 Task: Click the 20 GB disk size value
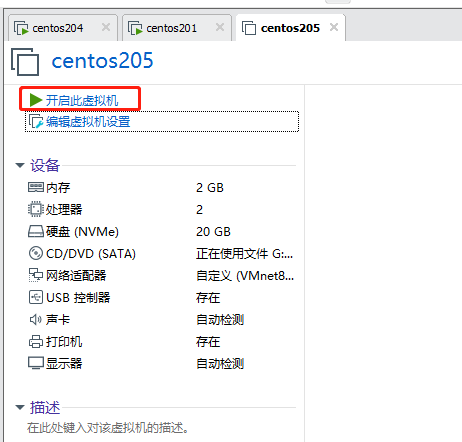[x=213, y=232]
